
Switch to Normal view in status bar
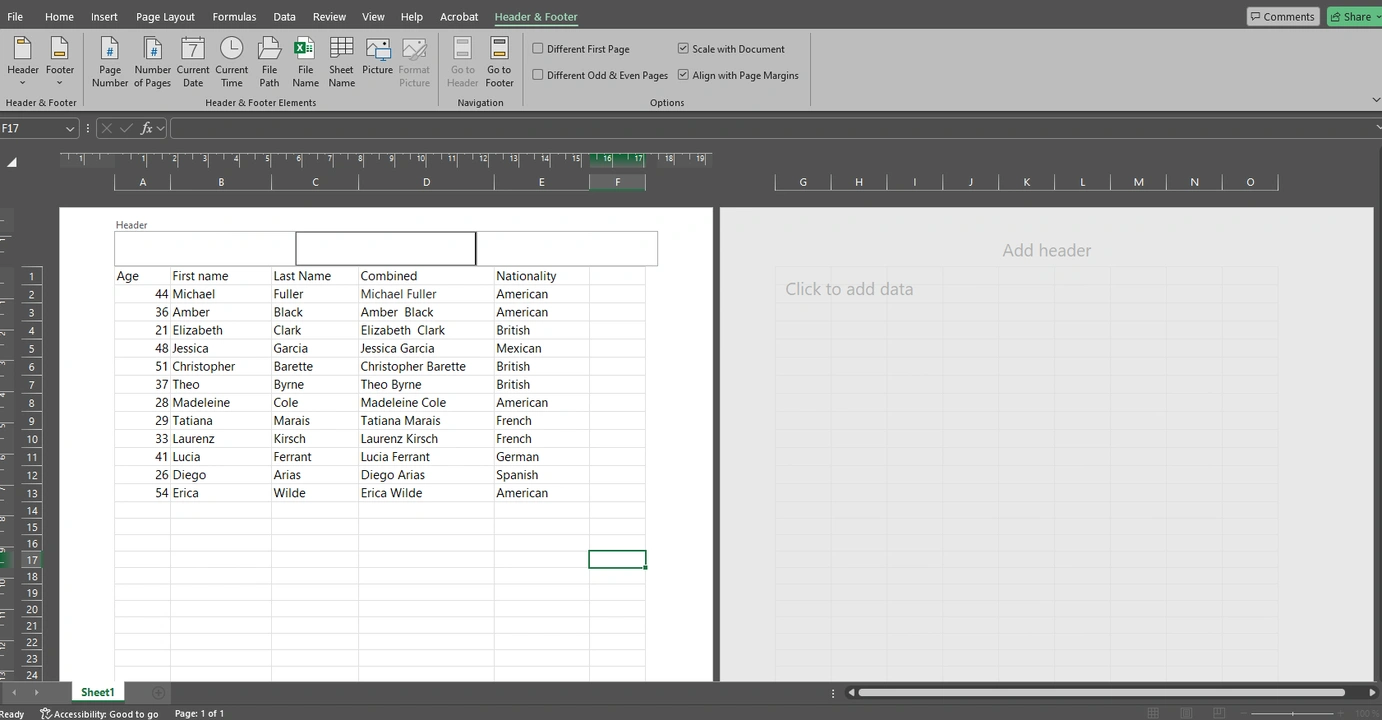click(1153, 713)
